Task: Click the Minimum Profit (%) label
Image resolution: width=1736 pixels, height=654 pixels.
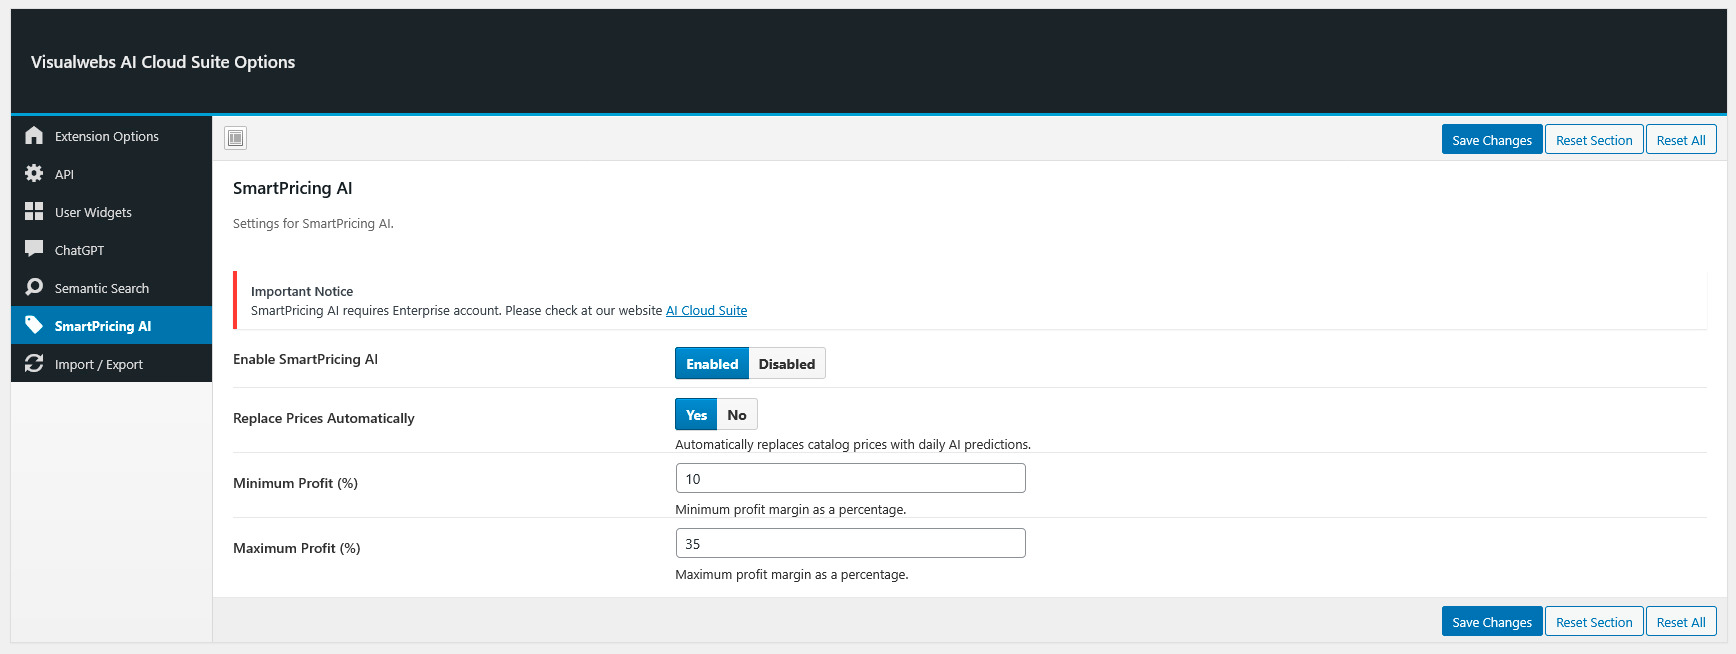Action: tap(295, 484)
